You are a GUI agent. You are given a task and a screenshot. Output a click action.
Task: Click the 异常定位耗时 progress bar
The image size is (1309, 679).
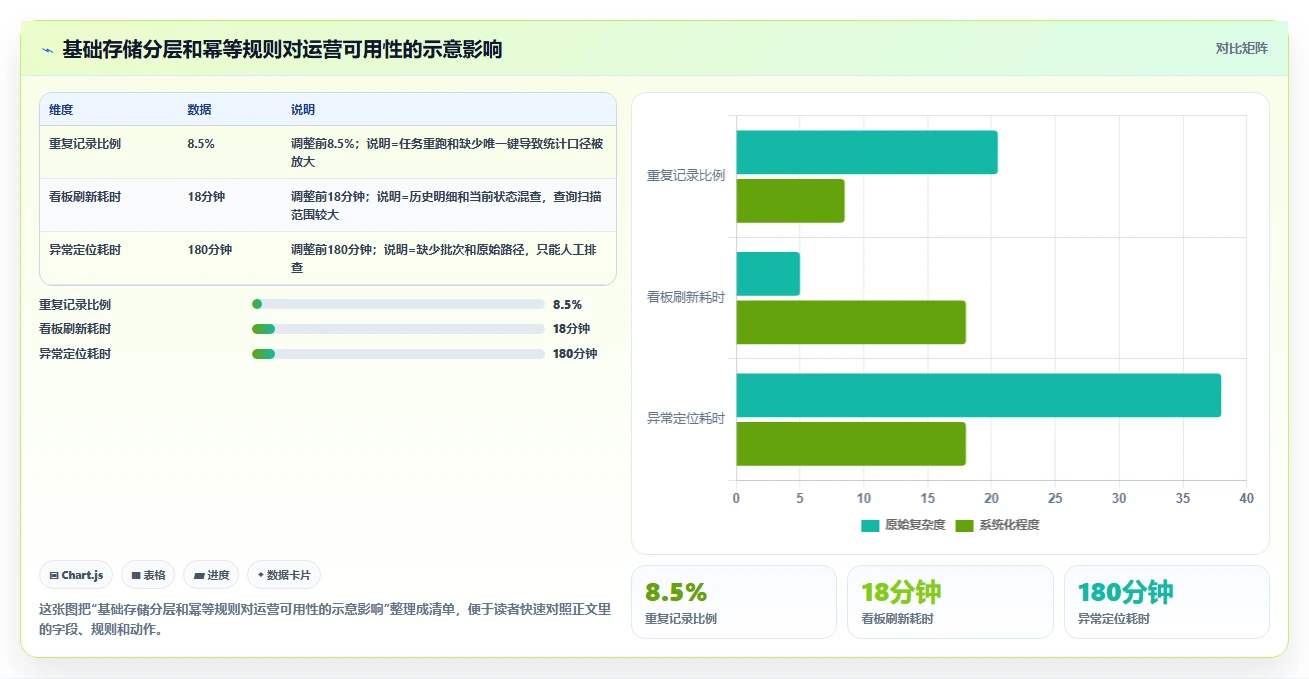(398, 353)
